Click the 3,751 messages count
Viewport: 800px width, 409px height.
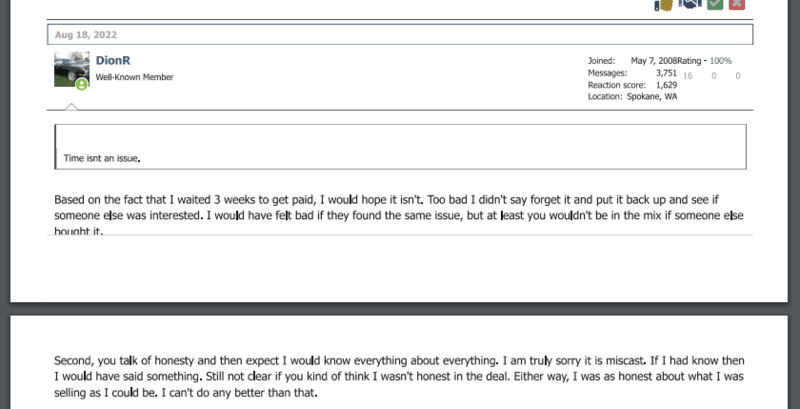coord(666,73)
